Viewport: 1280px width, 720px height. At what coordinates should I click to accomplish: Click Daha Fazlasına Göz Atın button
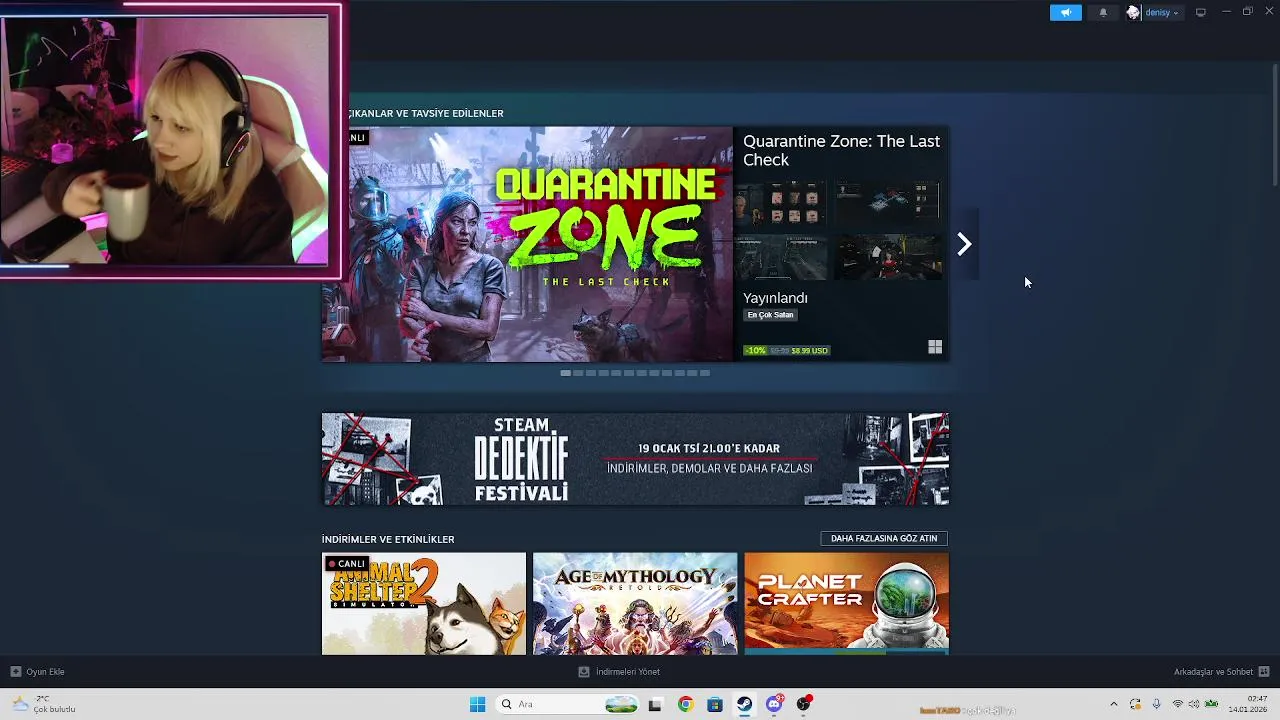pyautogui.click(x=884, y=538)
